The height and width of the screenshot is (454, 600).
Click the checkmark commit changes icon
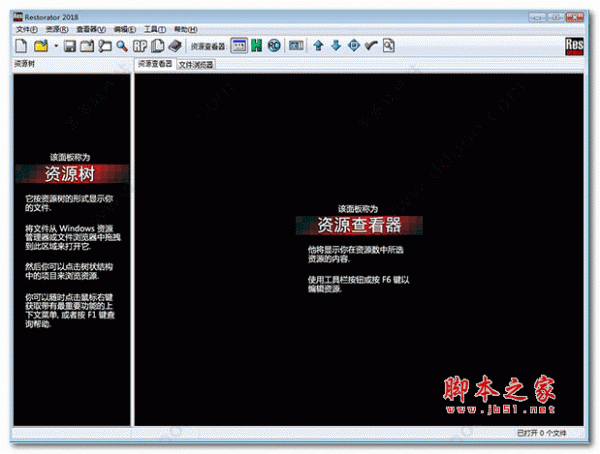tap(371, 46)
